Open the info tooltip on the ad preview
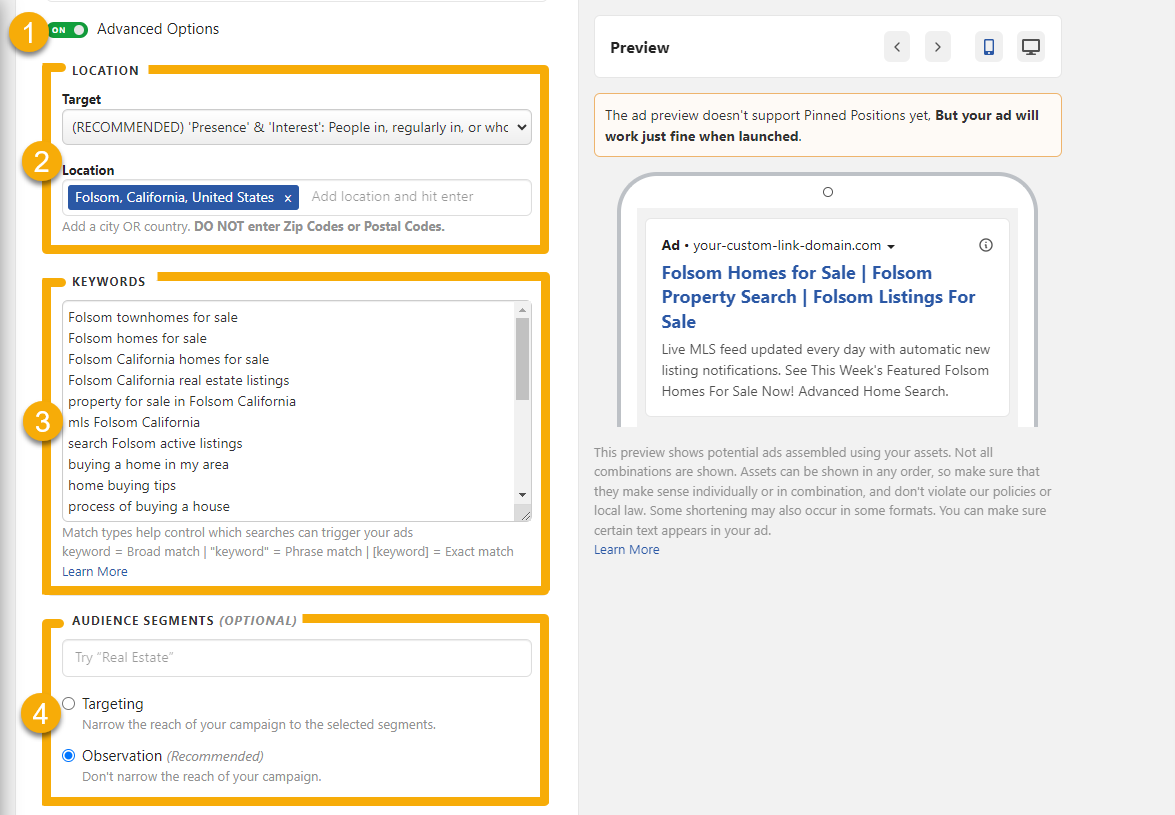This screenshot has height=815, width=1175. coord(985,244)
